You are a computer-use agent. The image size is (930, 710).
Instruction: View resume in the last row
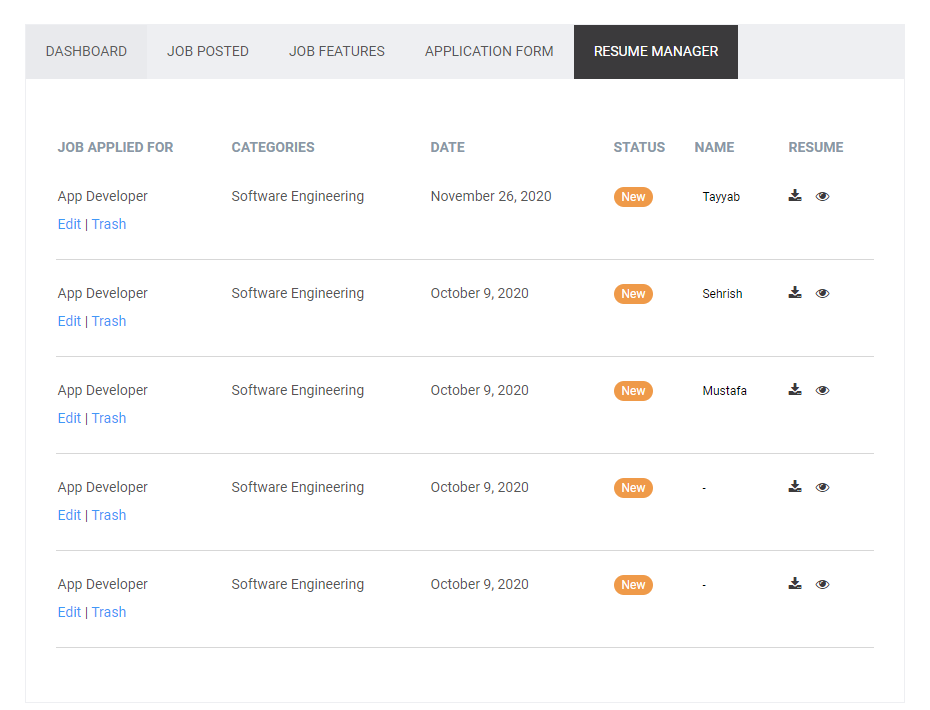(x=822, y=585)
